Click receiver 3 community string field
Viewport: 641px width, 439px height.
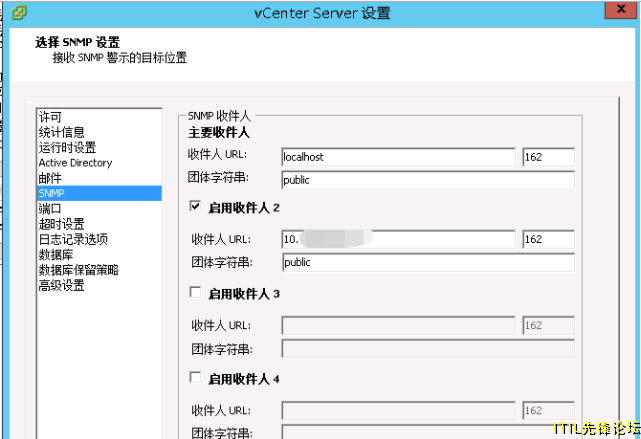point(428,349)
